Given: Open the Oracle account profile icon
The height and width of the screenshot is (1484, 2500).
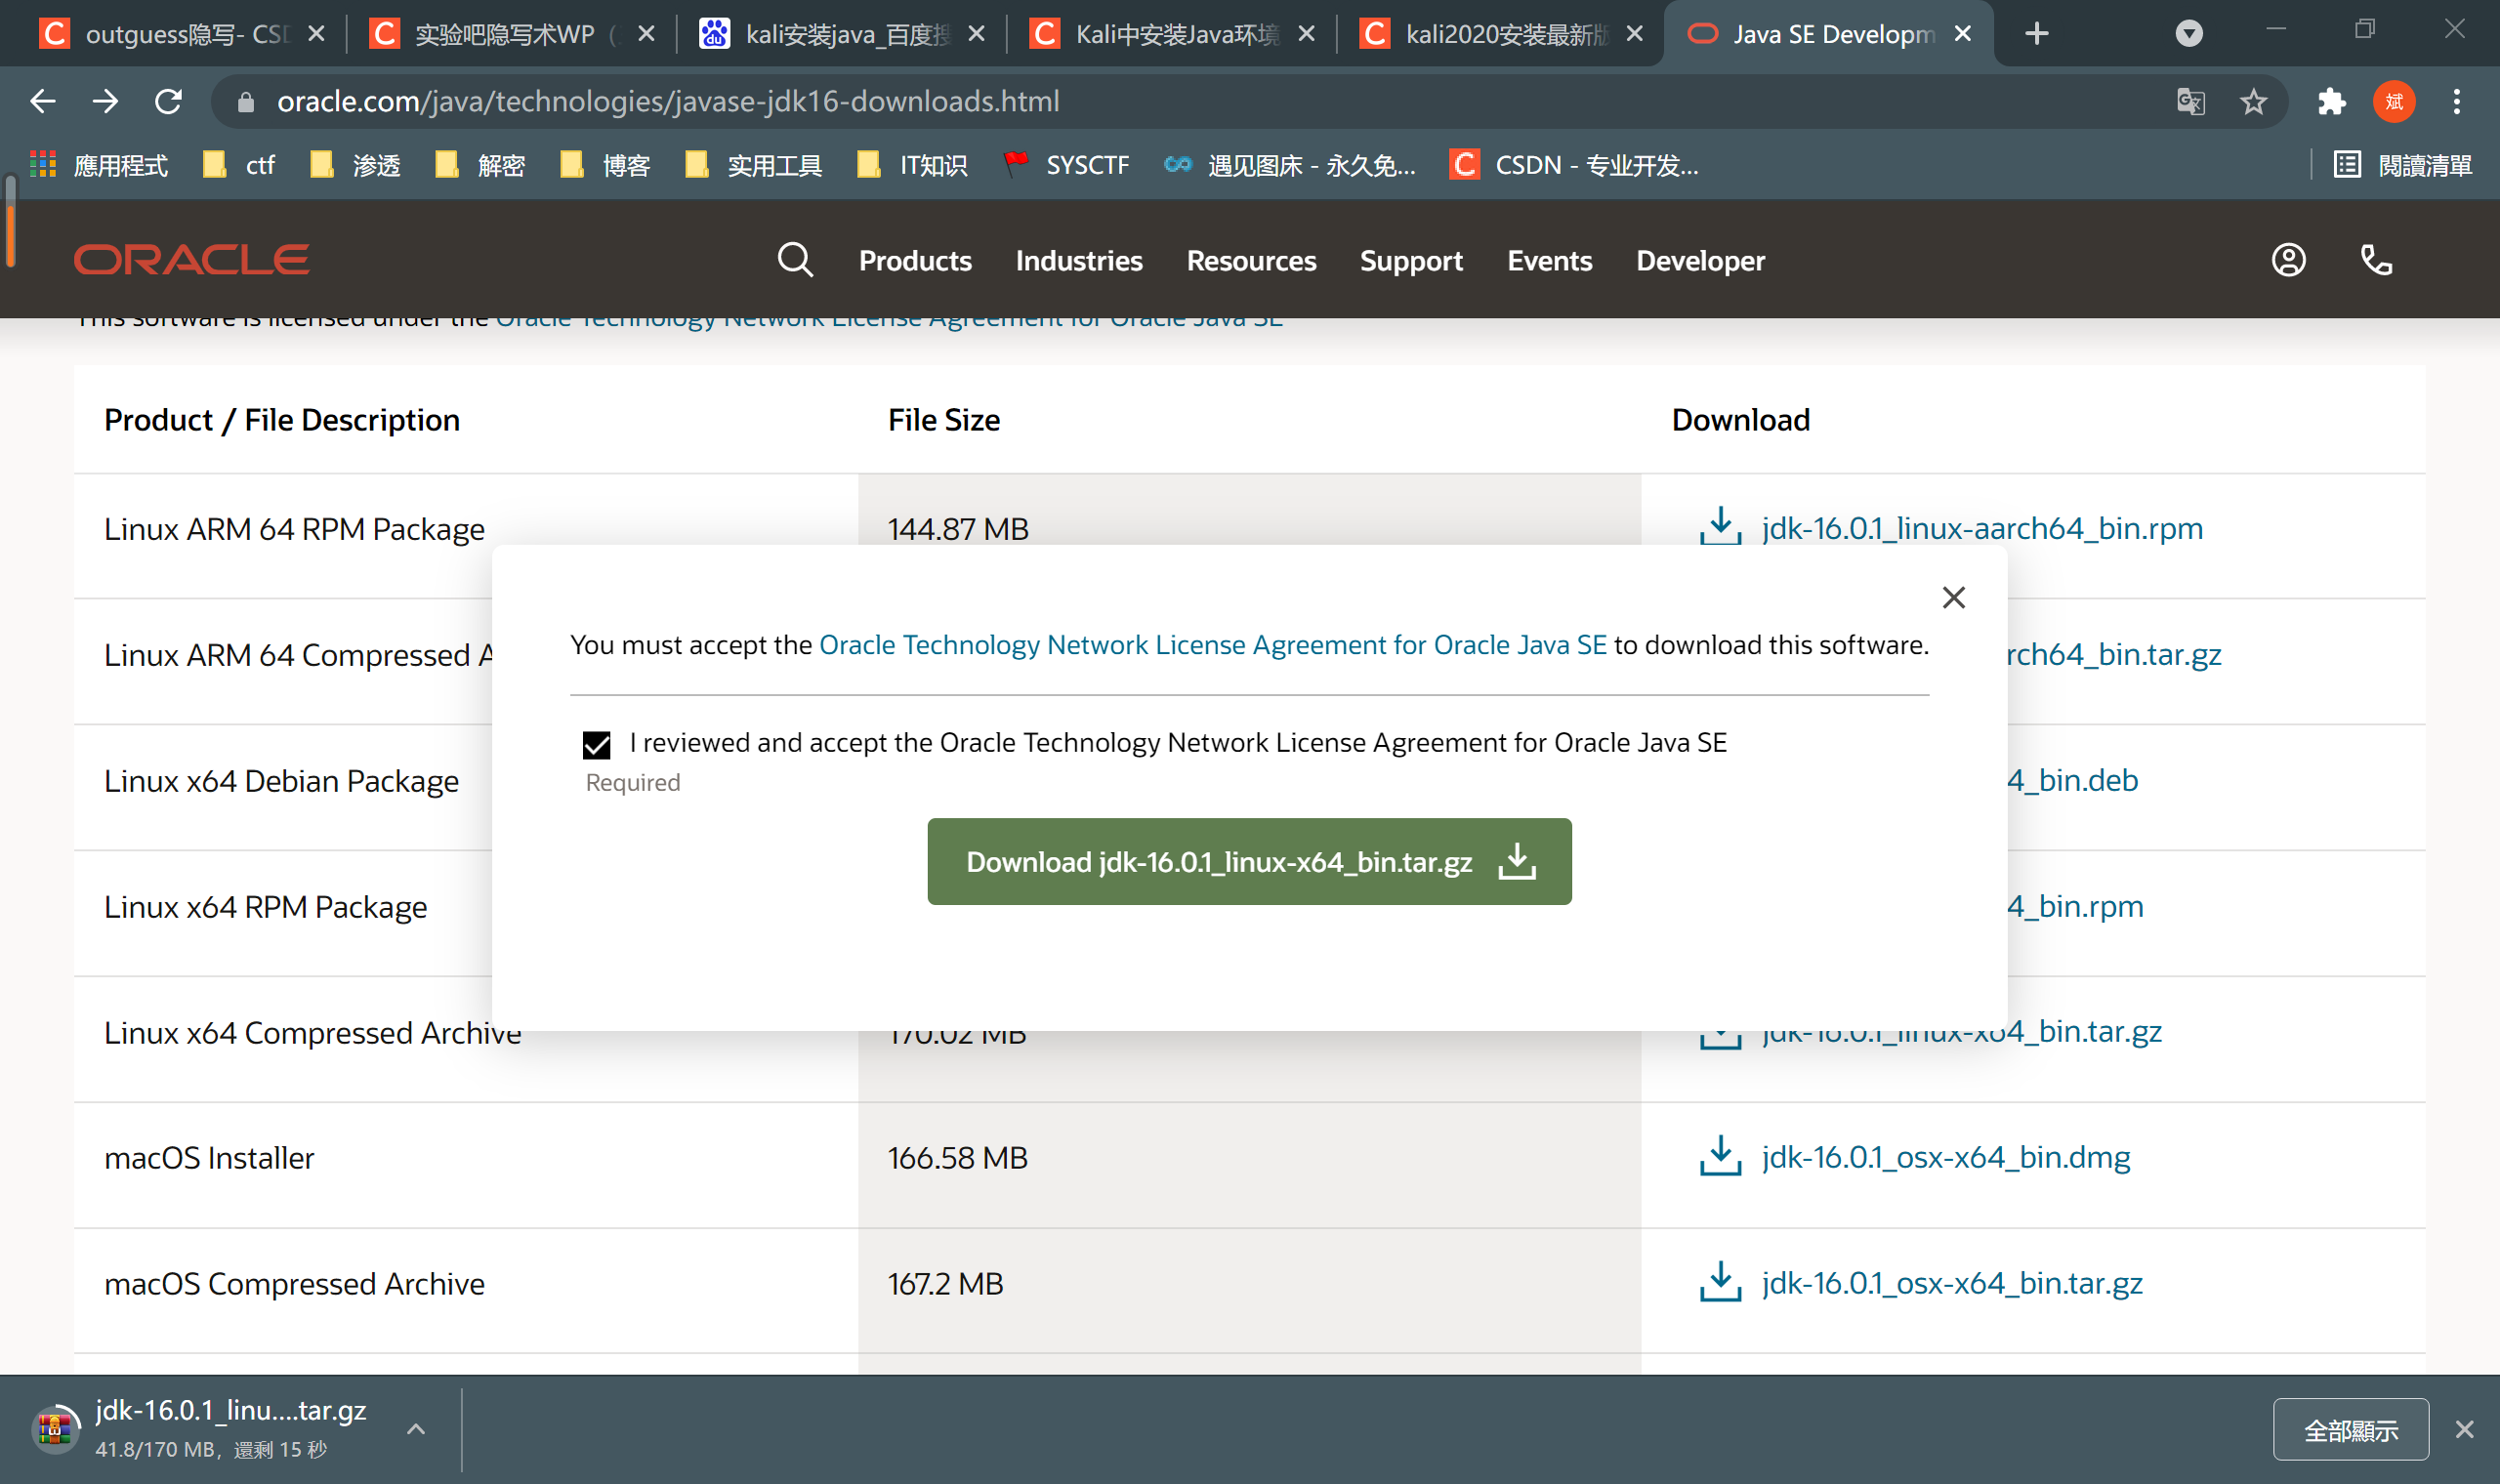Looking at the screenshot, I should coord(2288,260).
